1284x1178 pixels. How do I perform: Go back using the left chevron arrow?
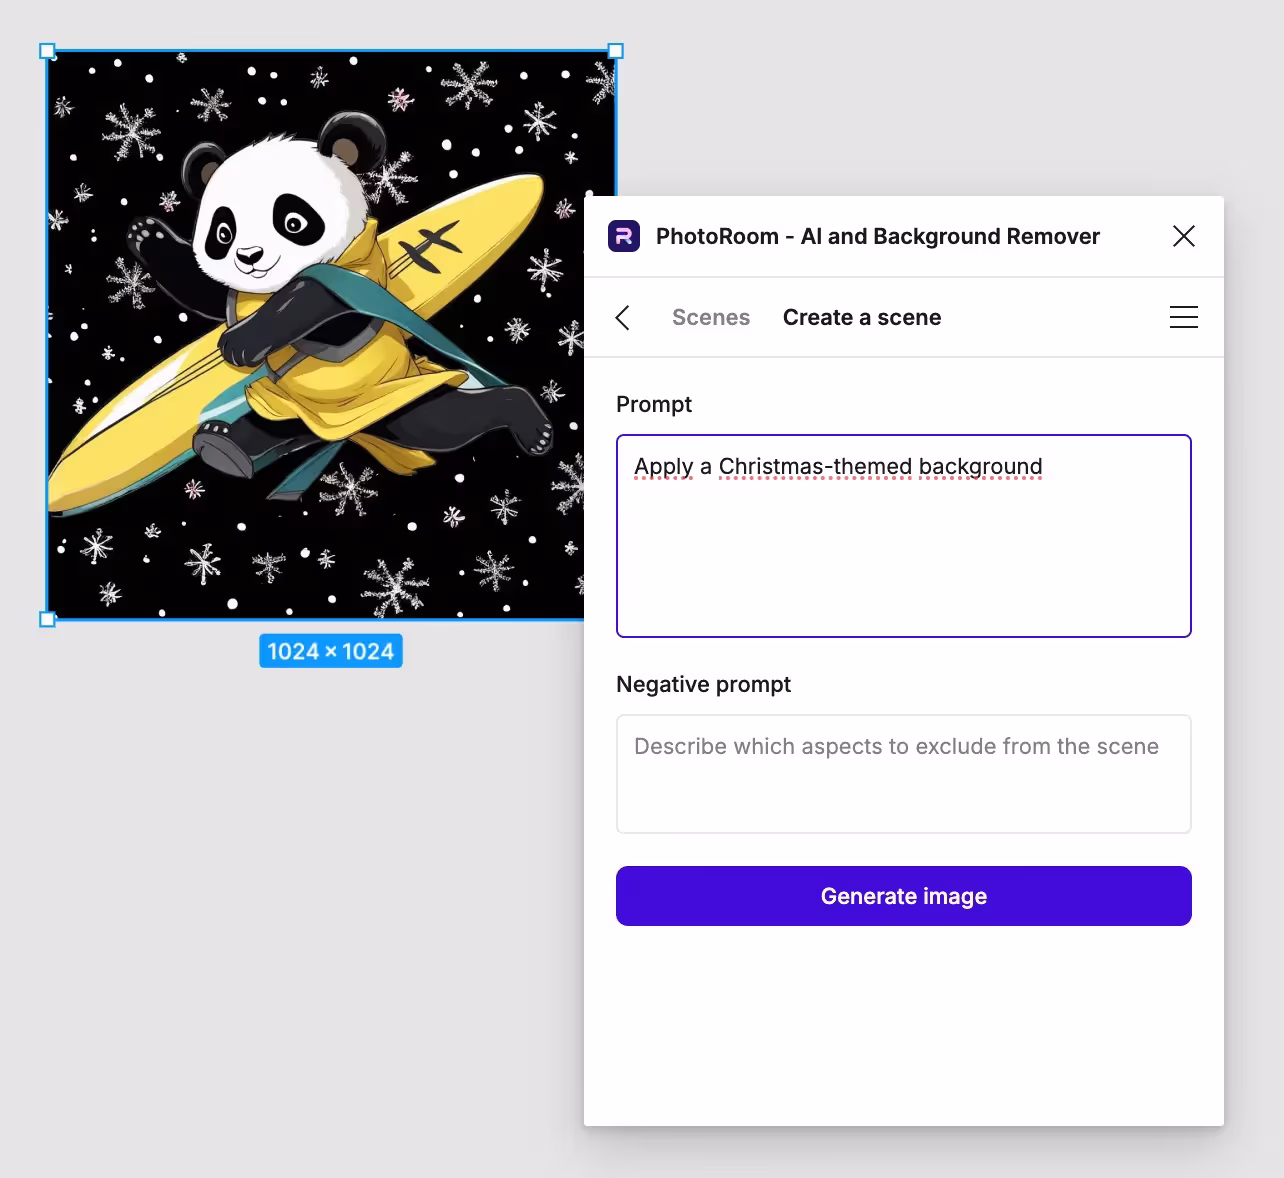pos(623,318)
